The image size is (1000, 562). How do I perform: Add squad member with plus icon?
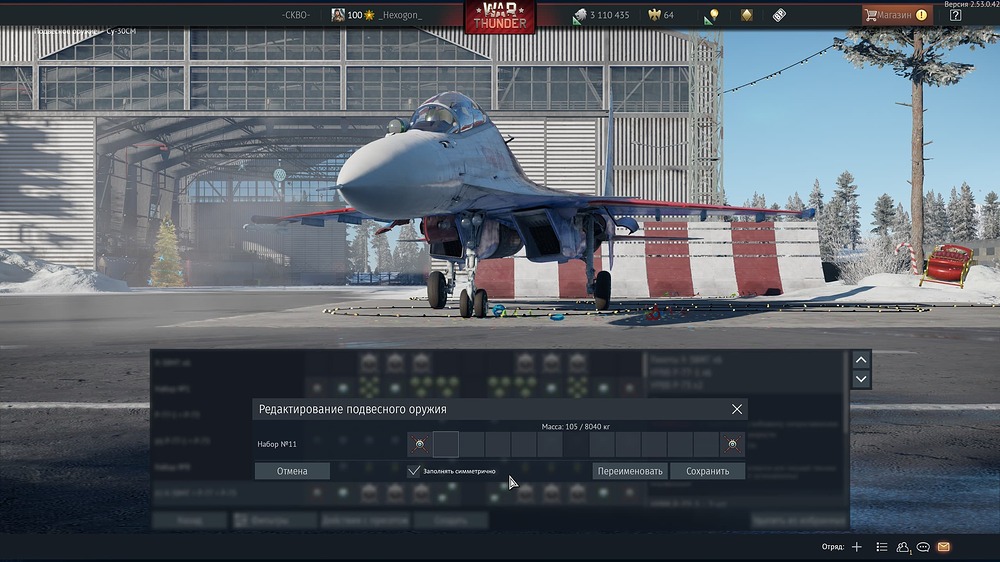click(x=856, y=547)
